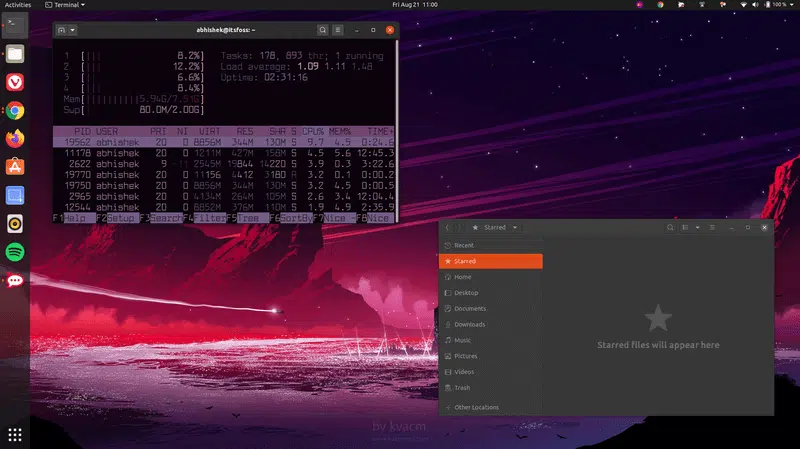
Task: Open the Terminal app menu in top bar
Action: (65, 5)
